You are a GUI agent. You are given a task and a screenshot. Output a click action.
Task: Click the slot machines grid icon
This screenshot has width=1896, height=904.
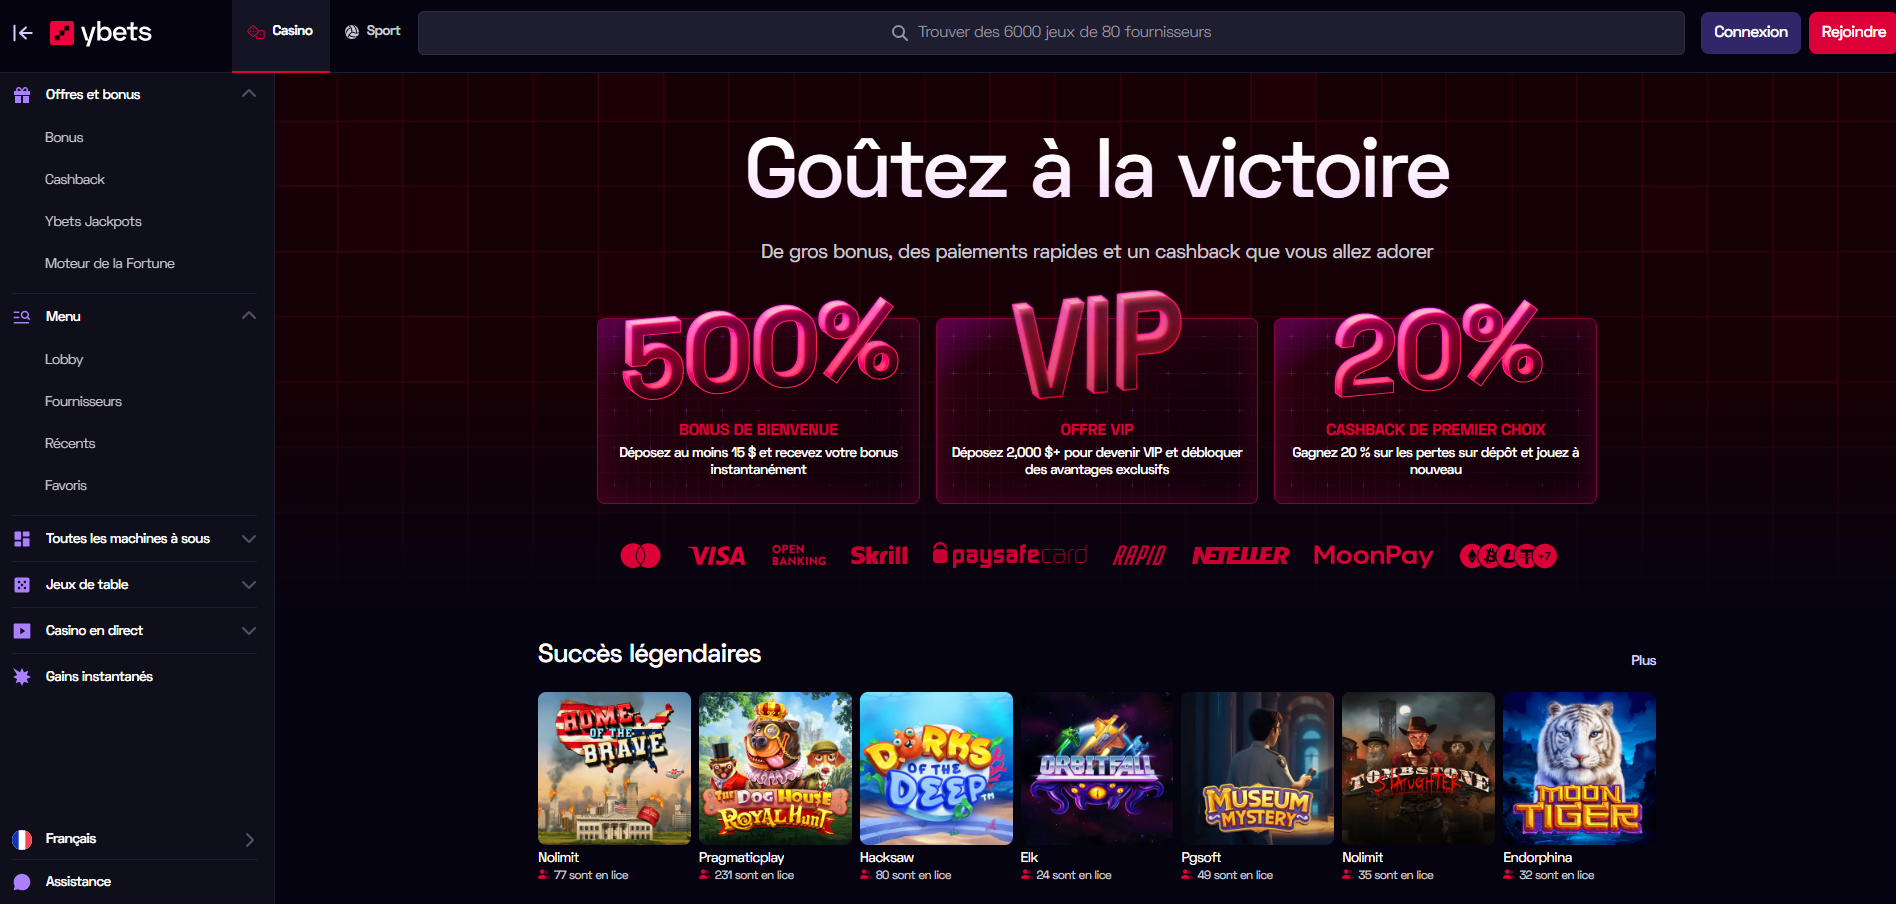[22, 539]
